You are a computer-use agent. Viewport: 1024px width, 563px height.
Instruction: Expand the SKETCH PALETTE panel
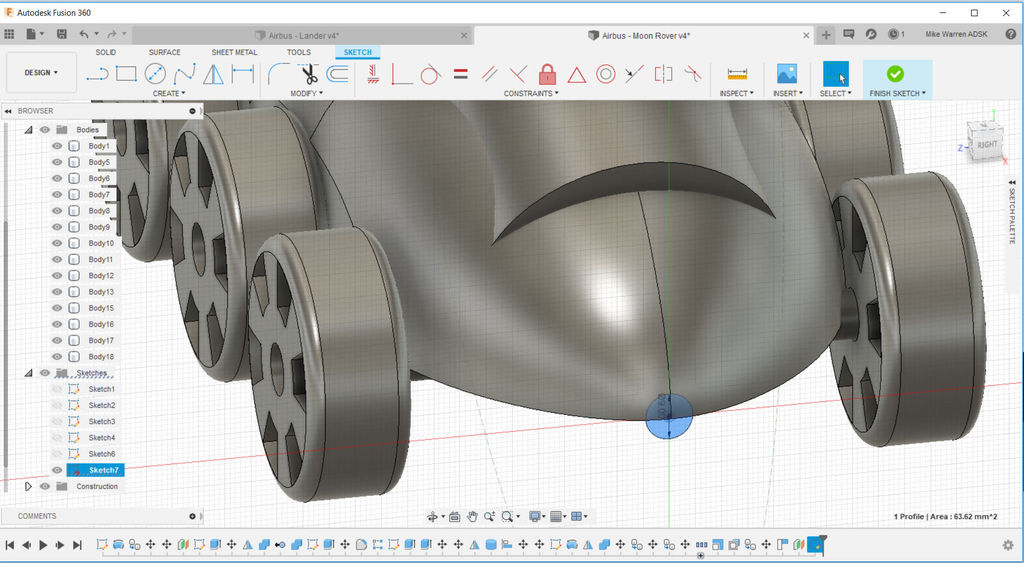(1012, 211)
